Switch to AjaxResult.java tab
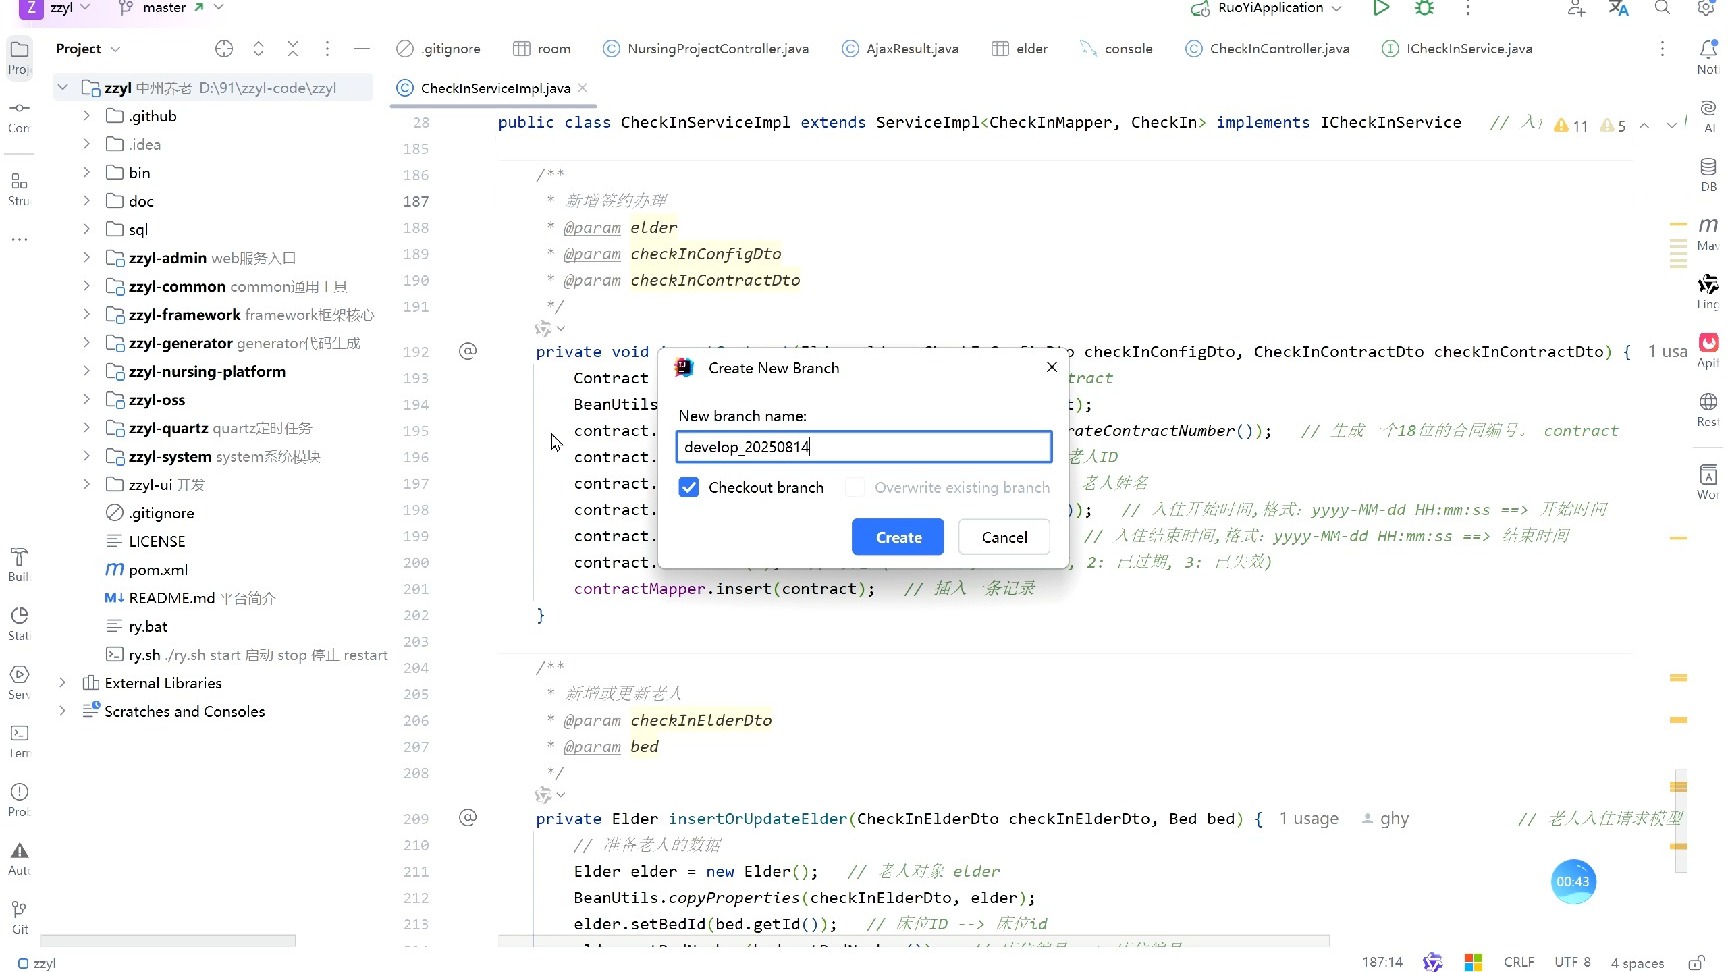 point(900,49)
